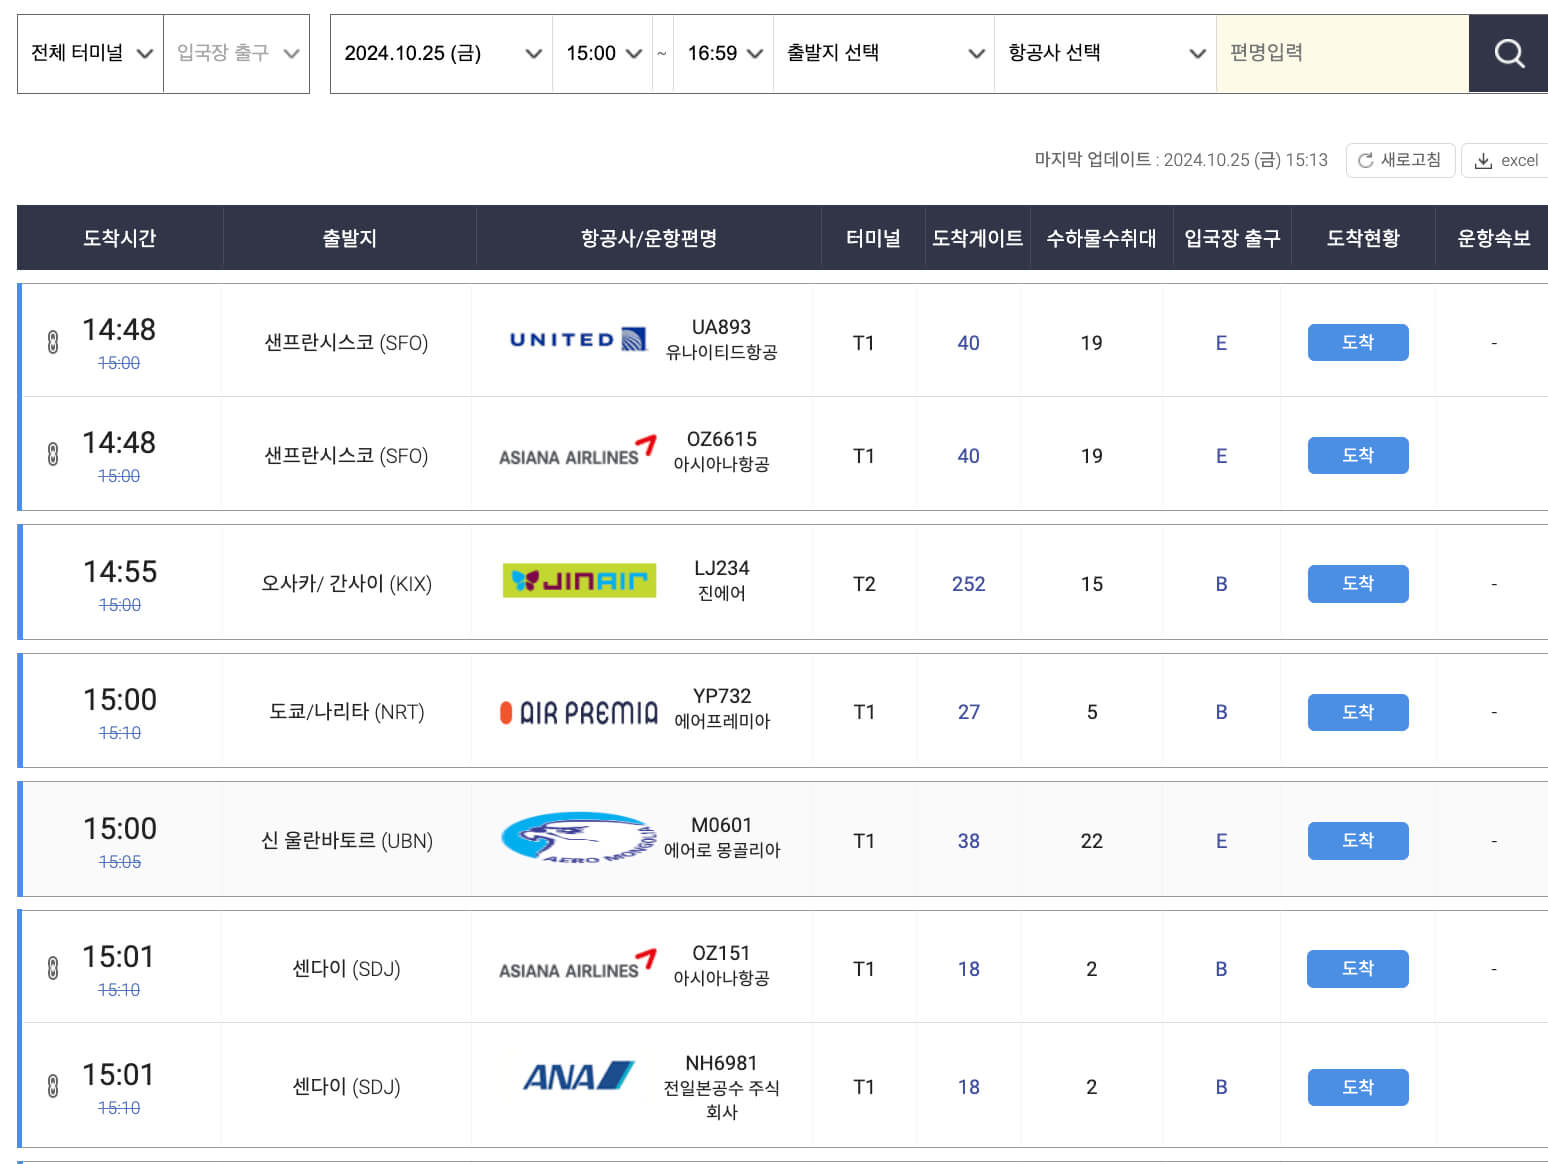Screen dimensions: 1548x1164
Task: Open the 입국장 출구 exit dropdown
Action: [237, 53]
